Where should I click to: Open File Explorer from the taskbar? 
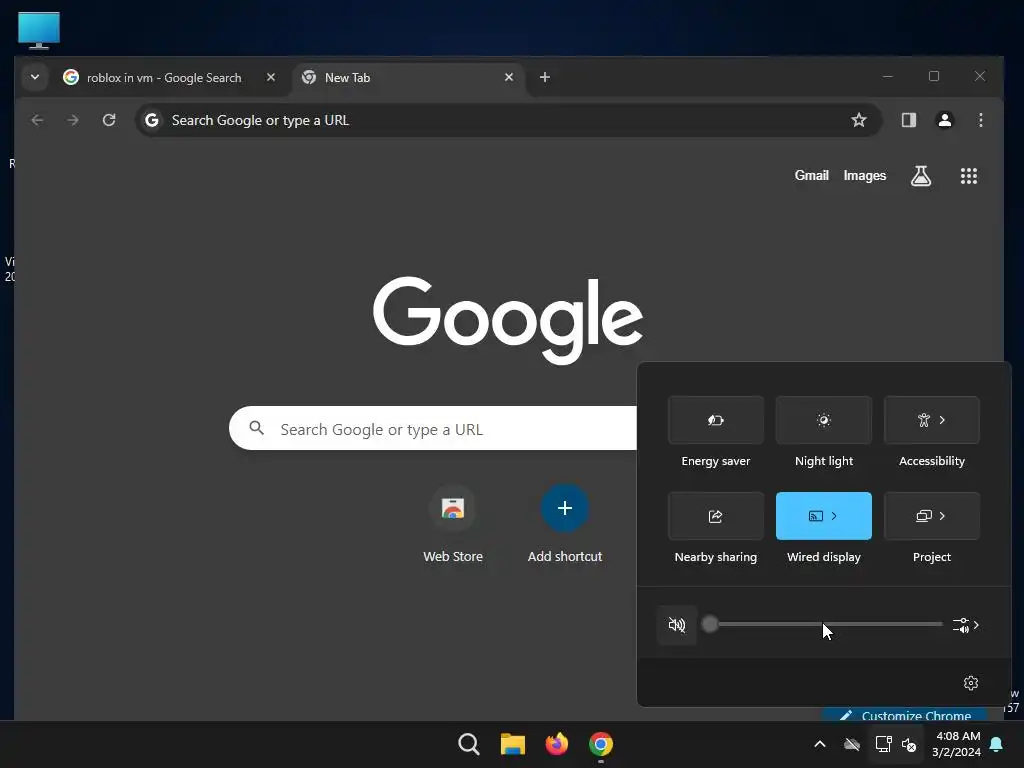click(x=513, y=744)
